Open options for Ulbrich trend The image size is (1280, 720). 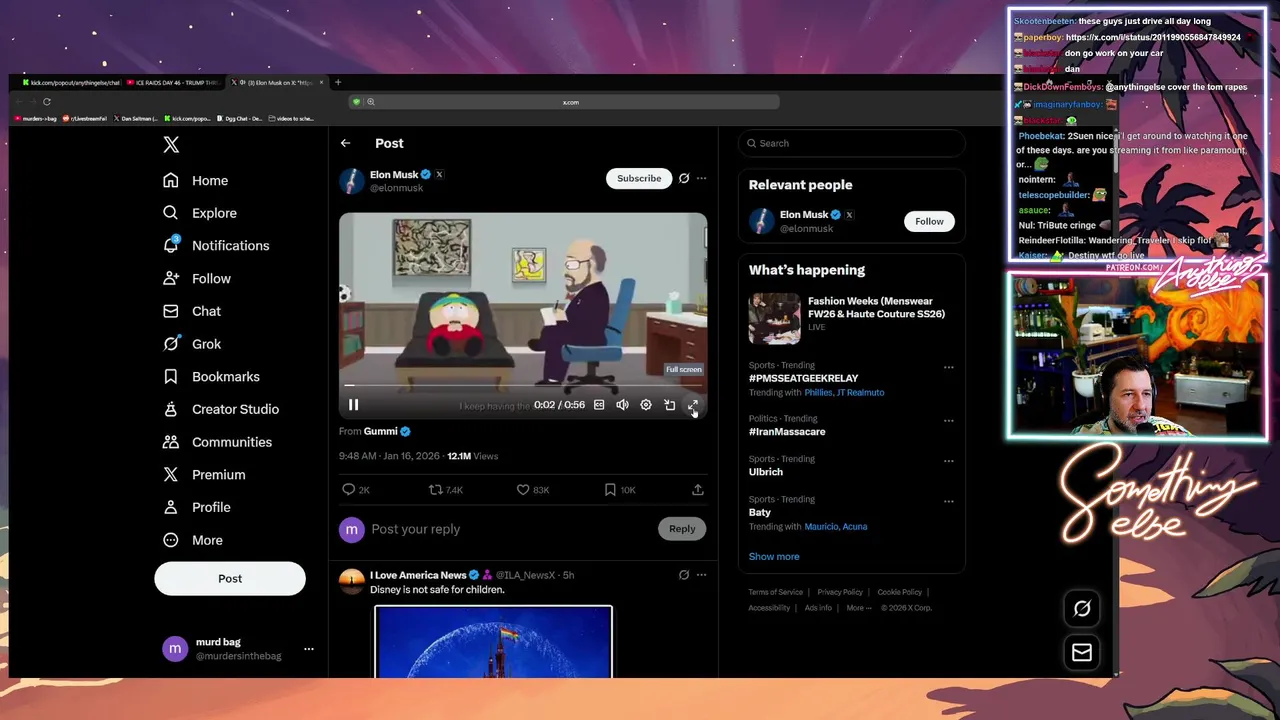point(949,461)
